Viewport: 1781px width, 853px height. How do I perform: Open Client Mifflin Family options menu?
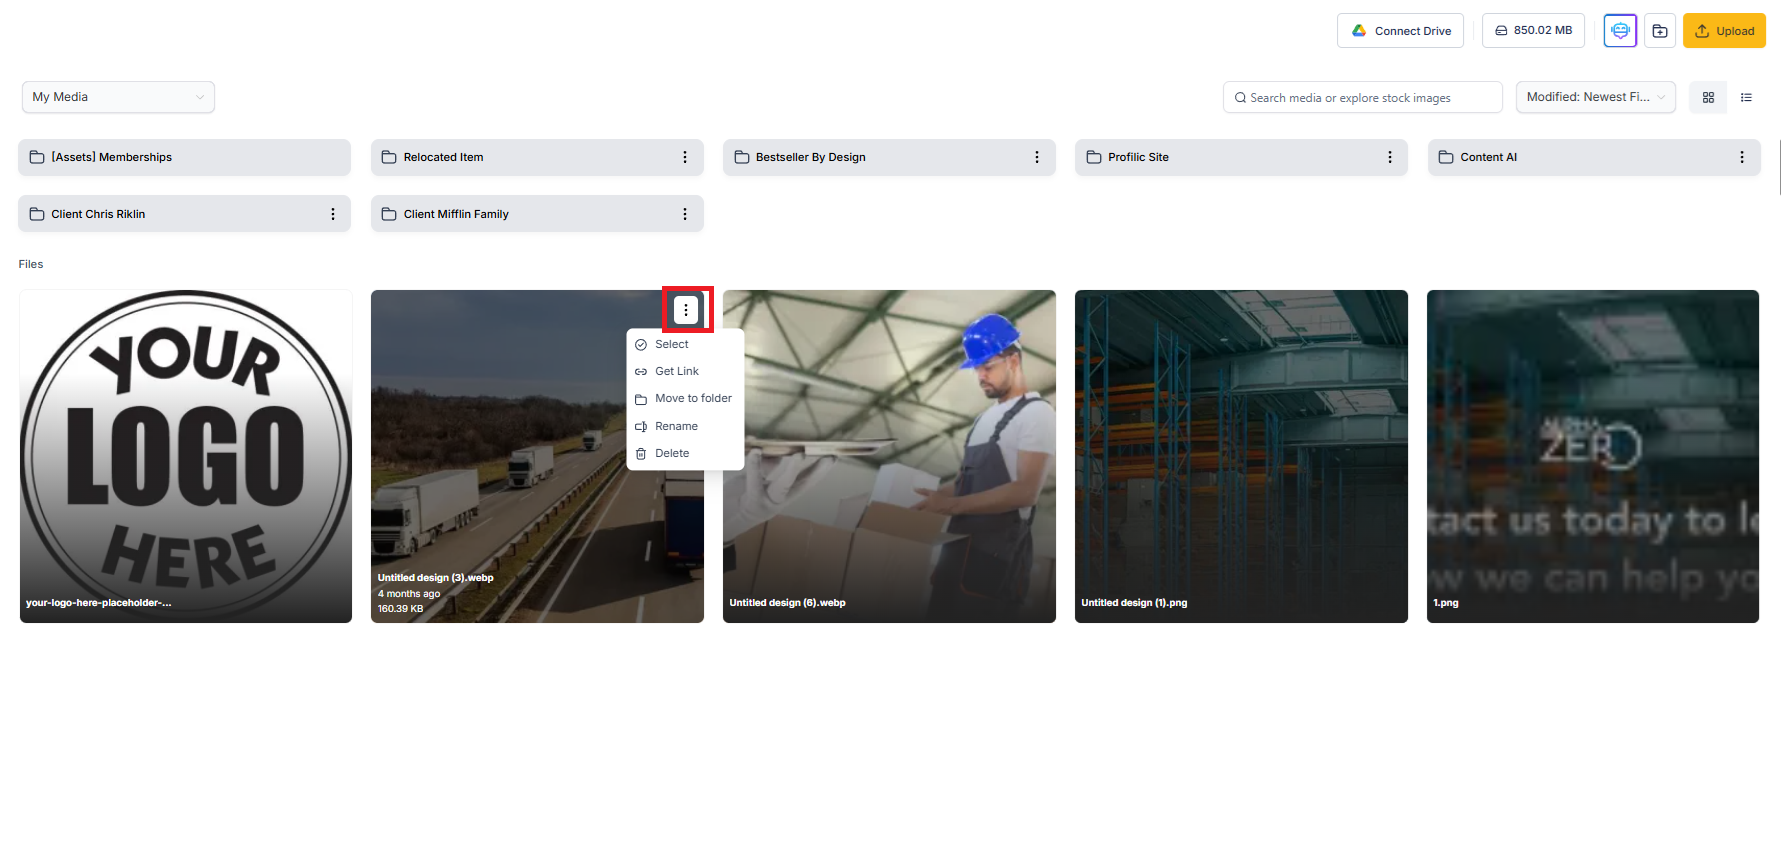(x=685, y=214)
